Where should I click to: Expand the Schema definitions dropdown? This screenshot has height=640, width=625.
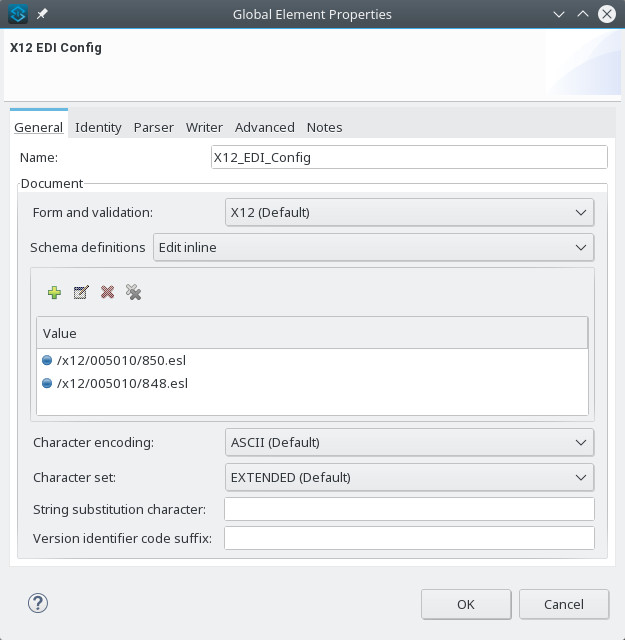coord(374,247)
